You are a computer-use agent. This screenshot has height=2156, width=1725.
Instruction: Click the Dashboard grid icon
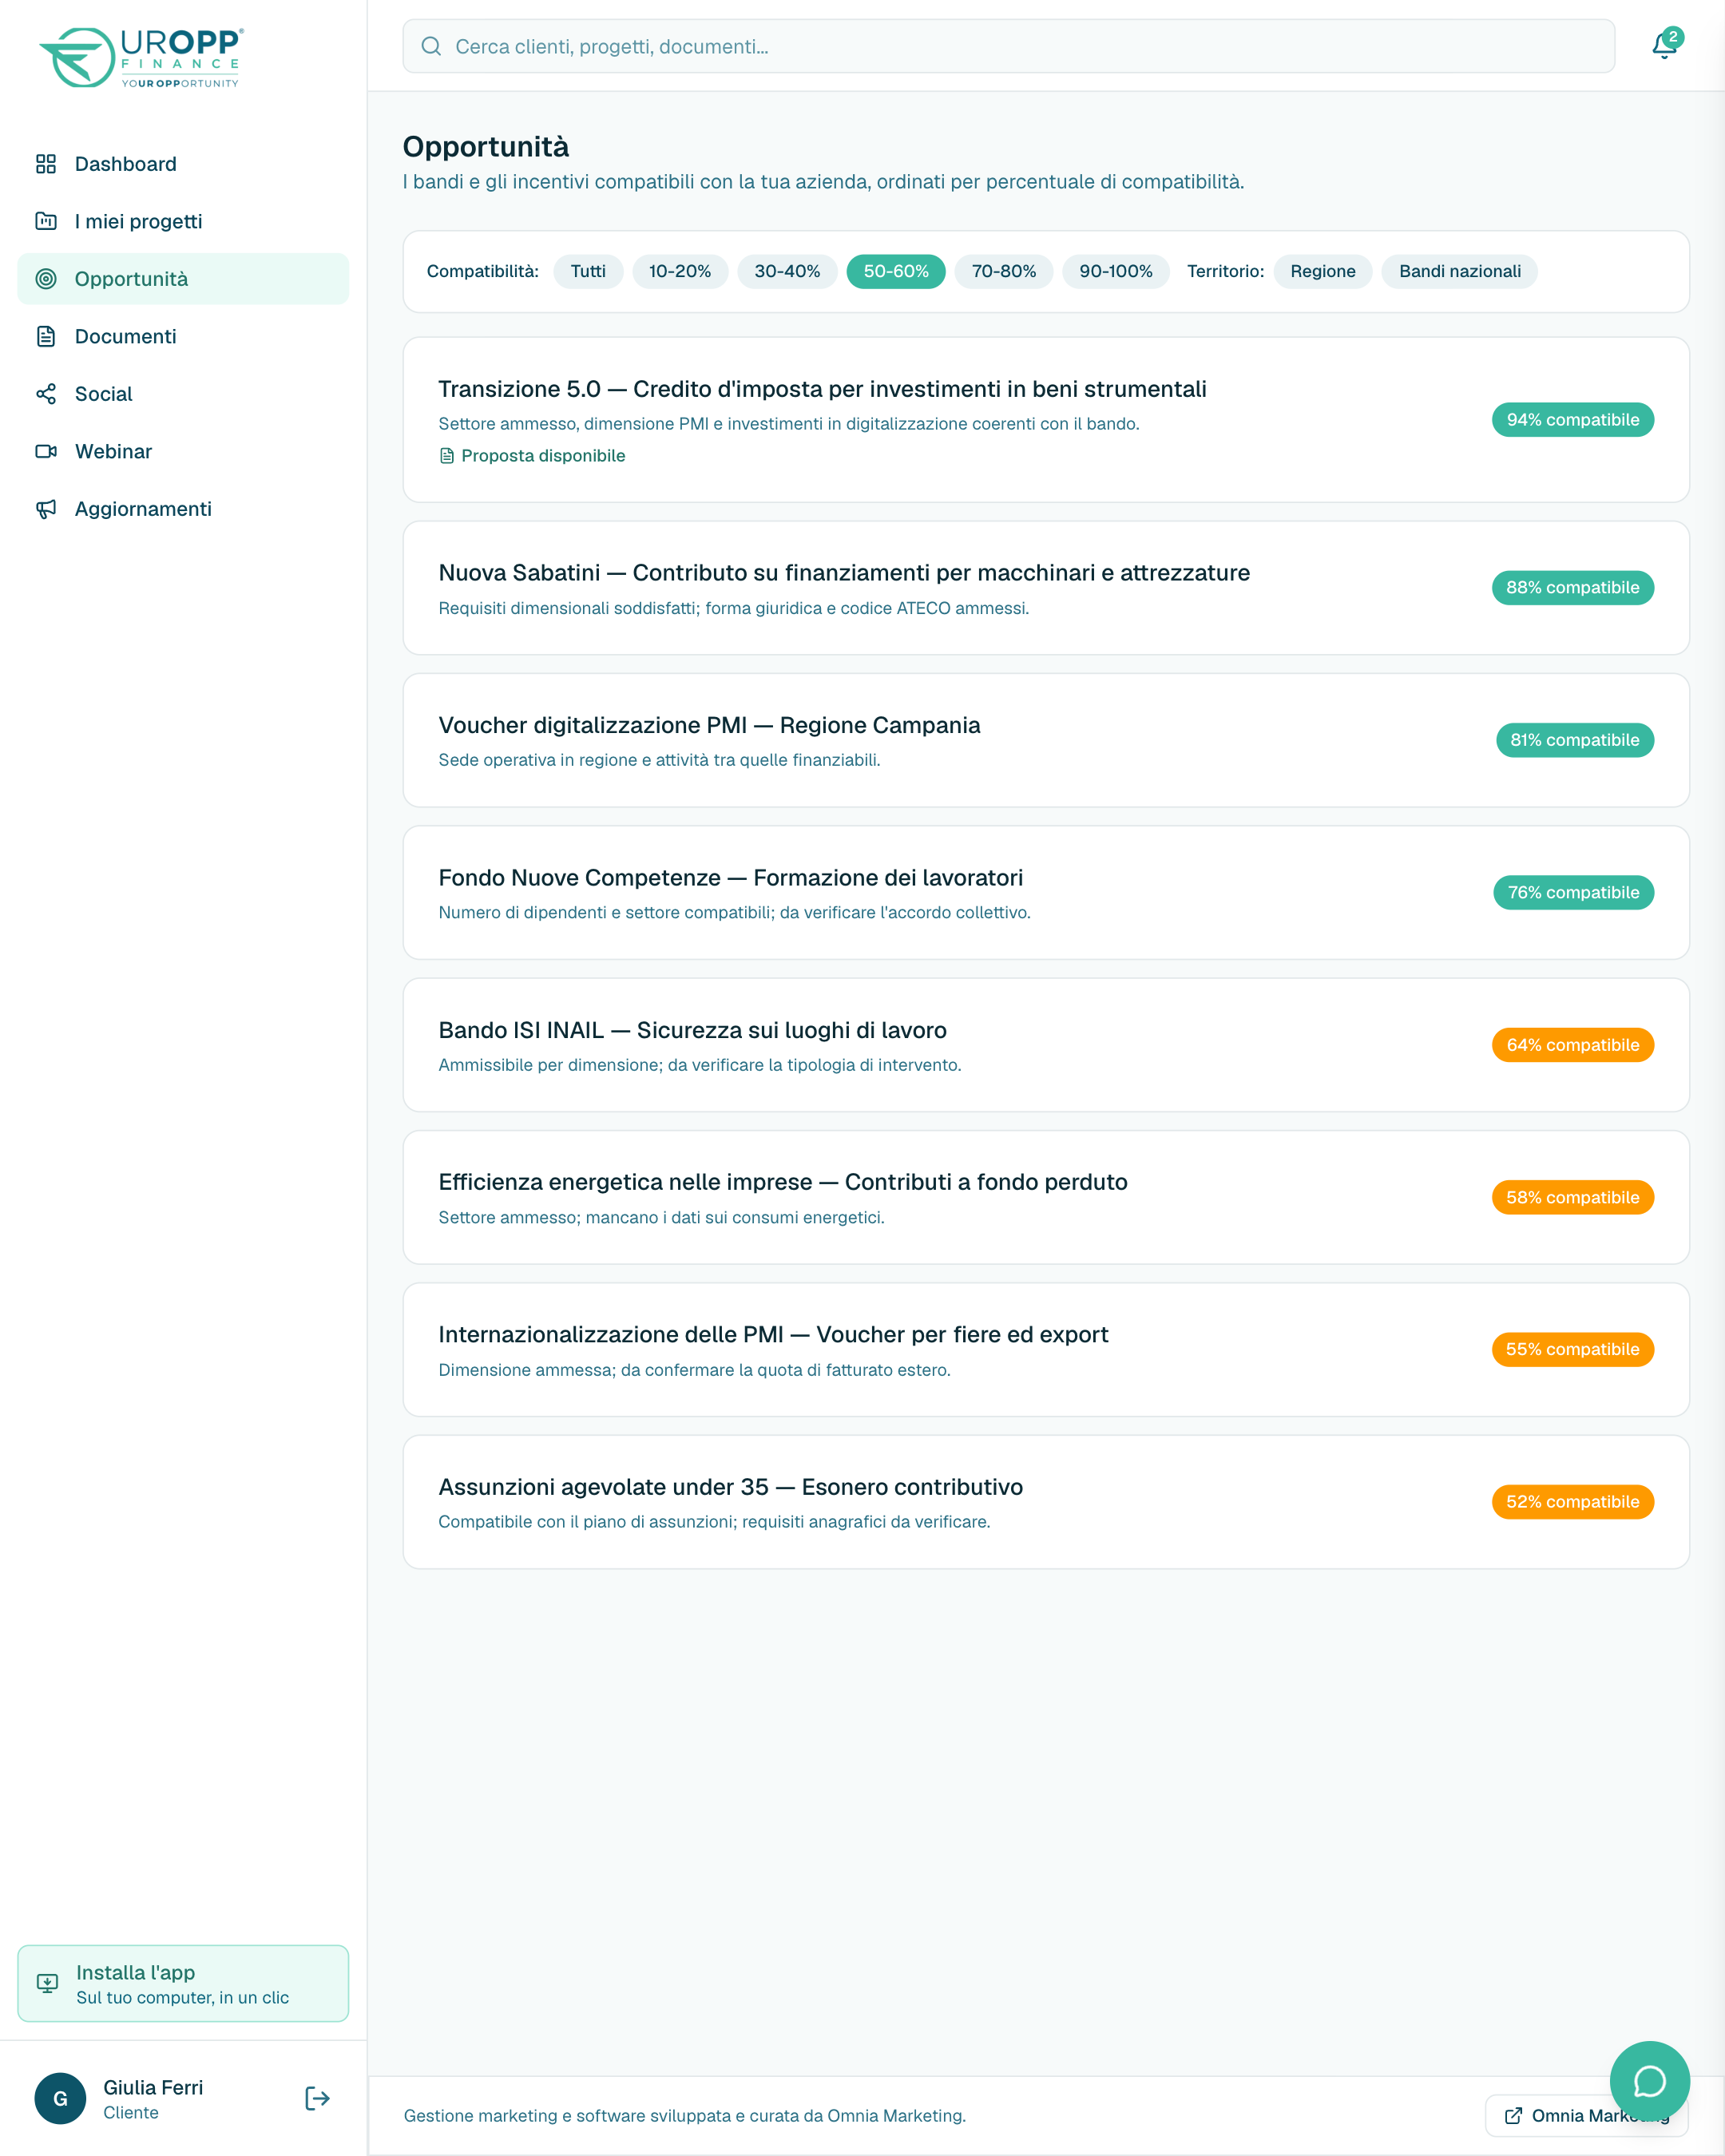[46, 164]
